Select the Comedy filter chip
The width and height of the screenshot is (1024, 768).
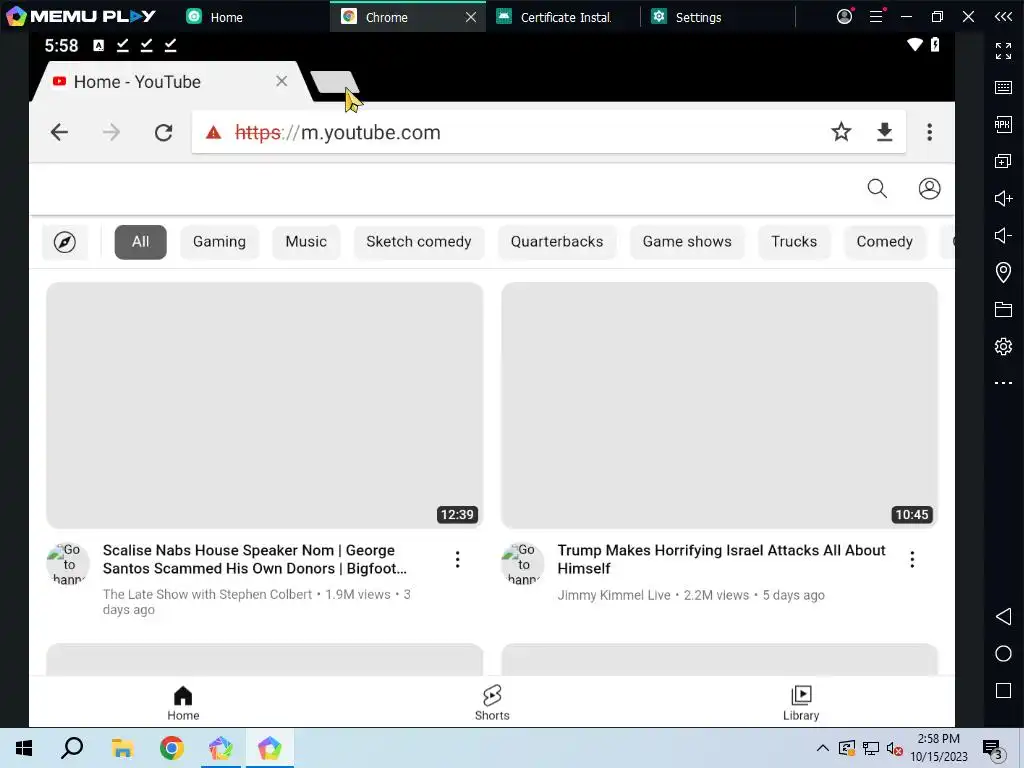click(884, 242)
